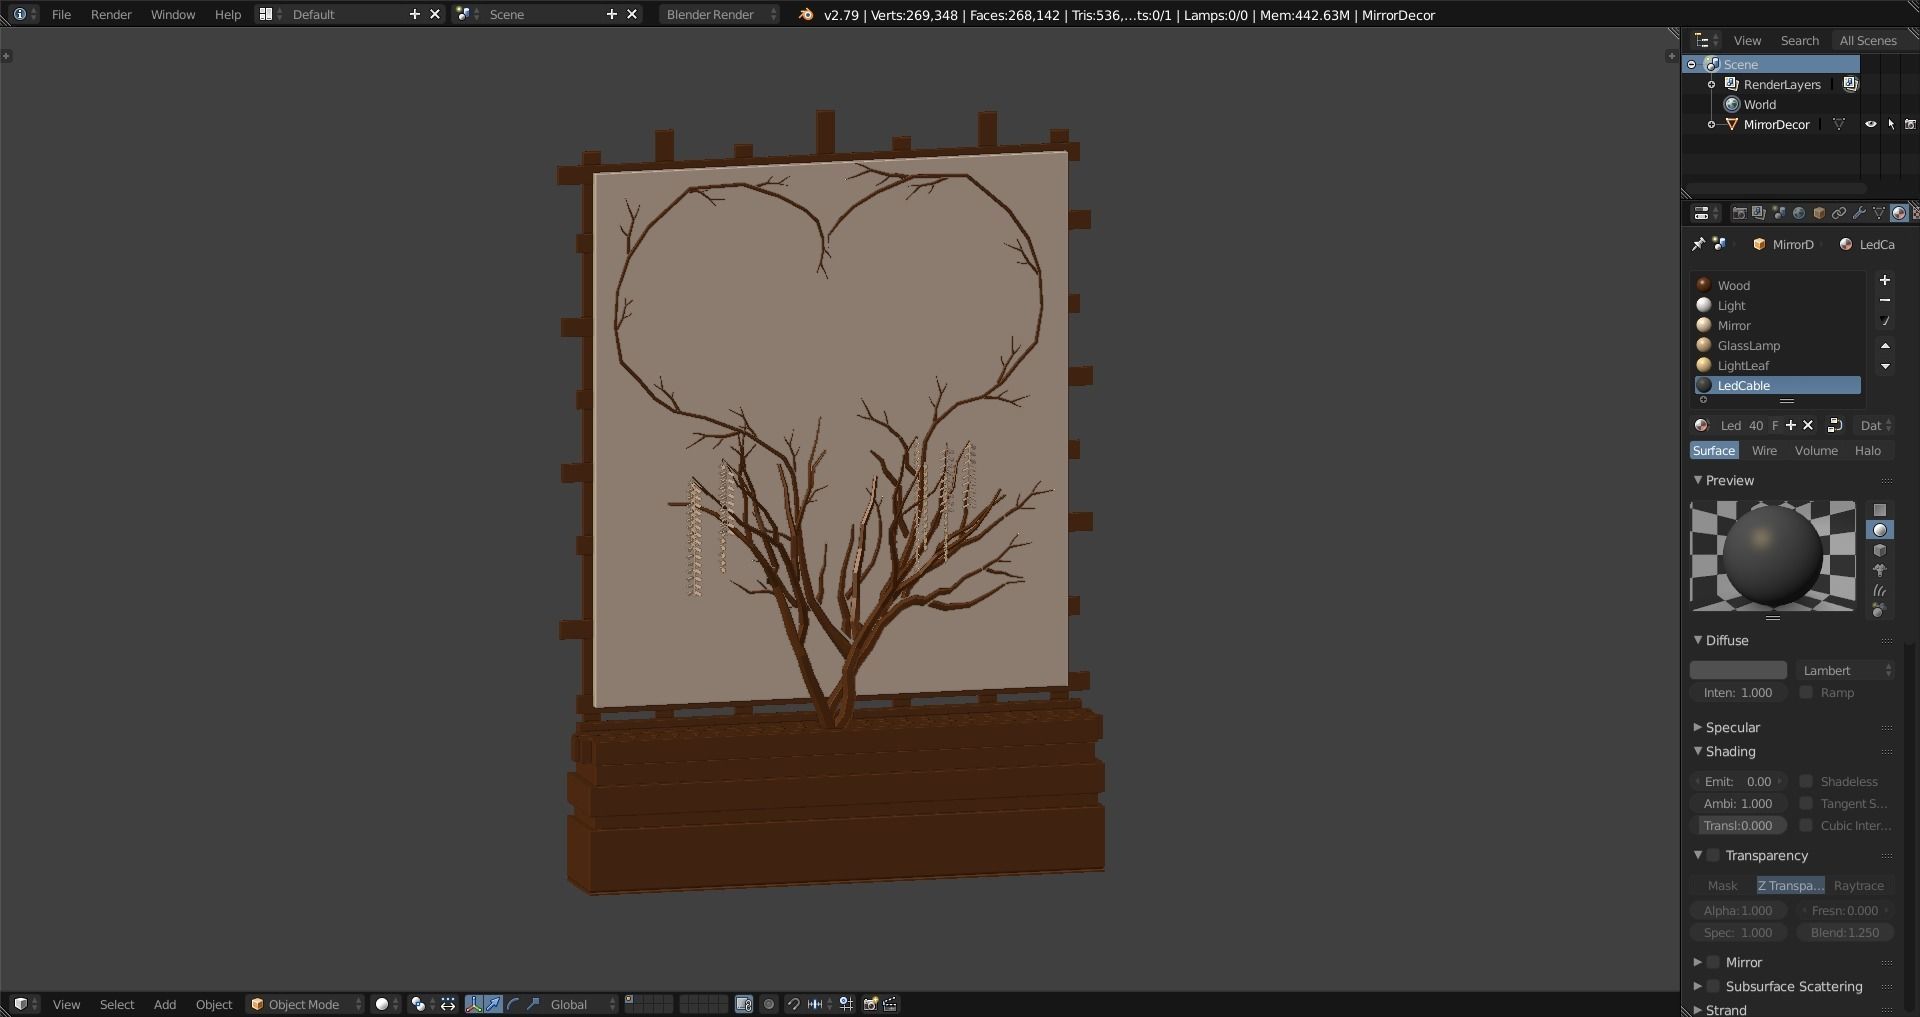Expand the MirrorDecor tree item
This screenshot has height=1017, width=1920.
1711,124
